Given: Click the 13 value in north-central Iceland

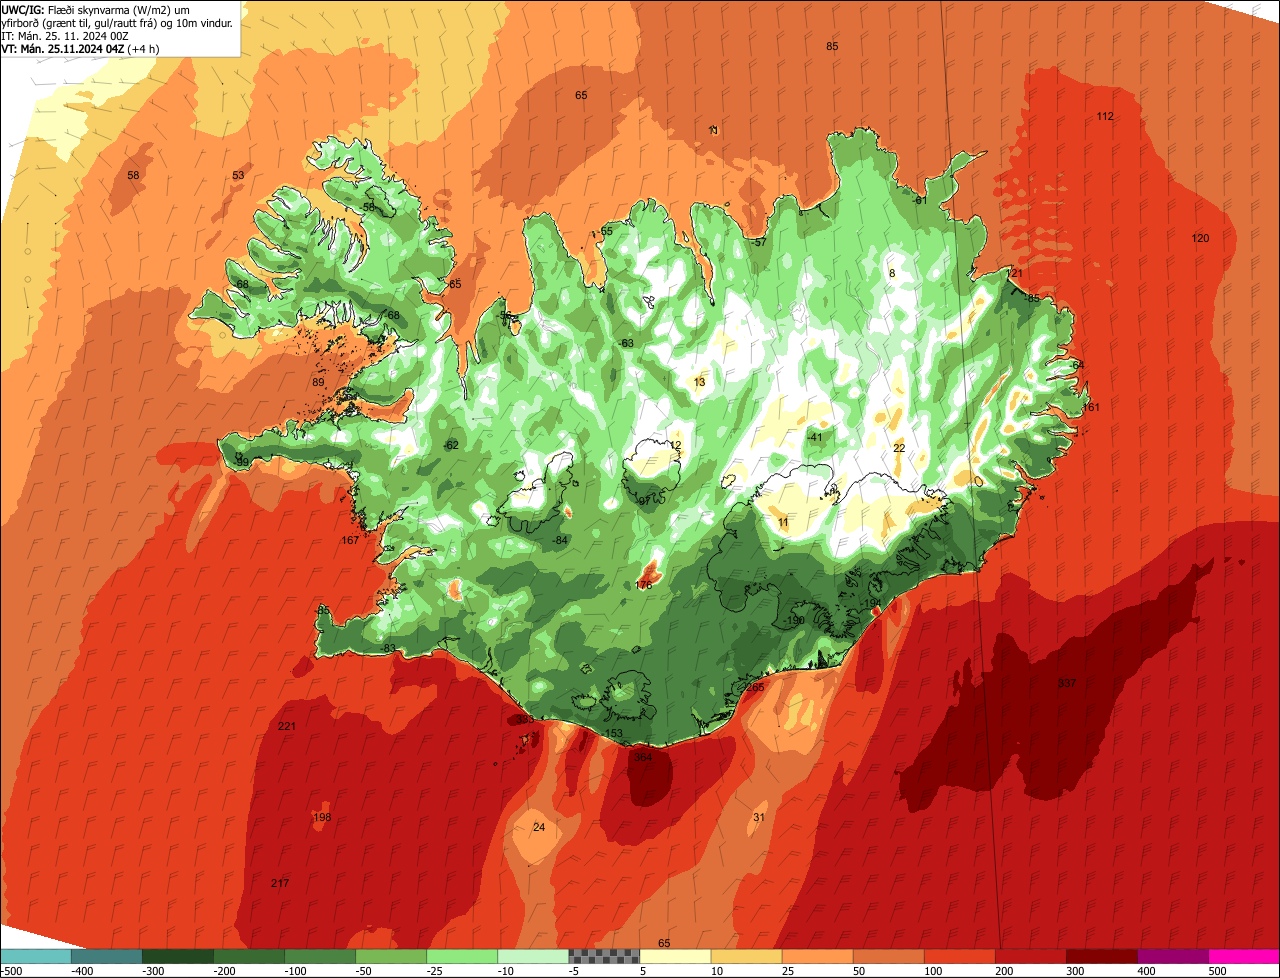Looking at the screenshot, I should coord(700,382).
